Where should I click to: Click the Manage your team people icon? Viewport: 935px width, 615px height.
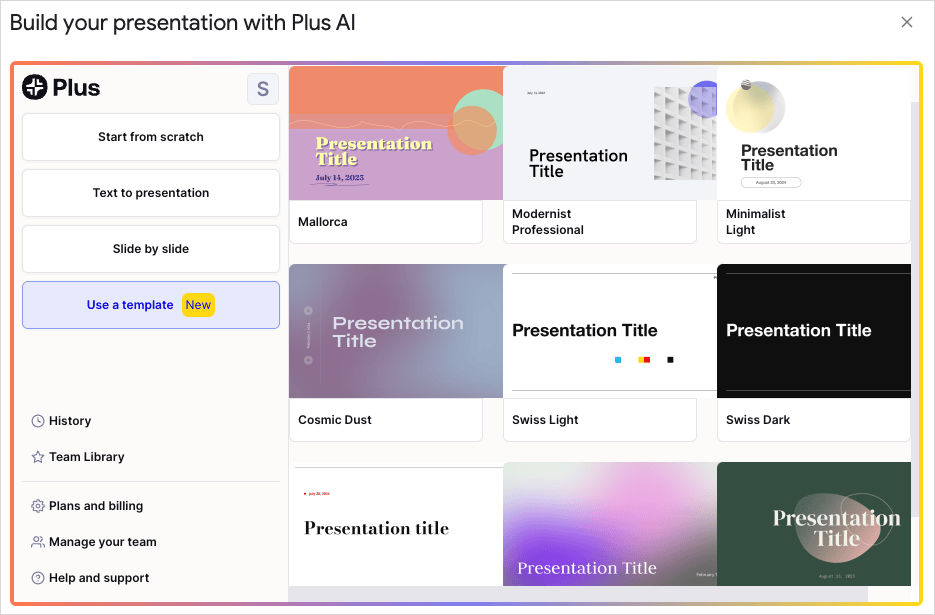tap(38, 542)
